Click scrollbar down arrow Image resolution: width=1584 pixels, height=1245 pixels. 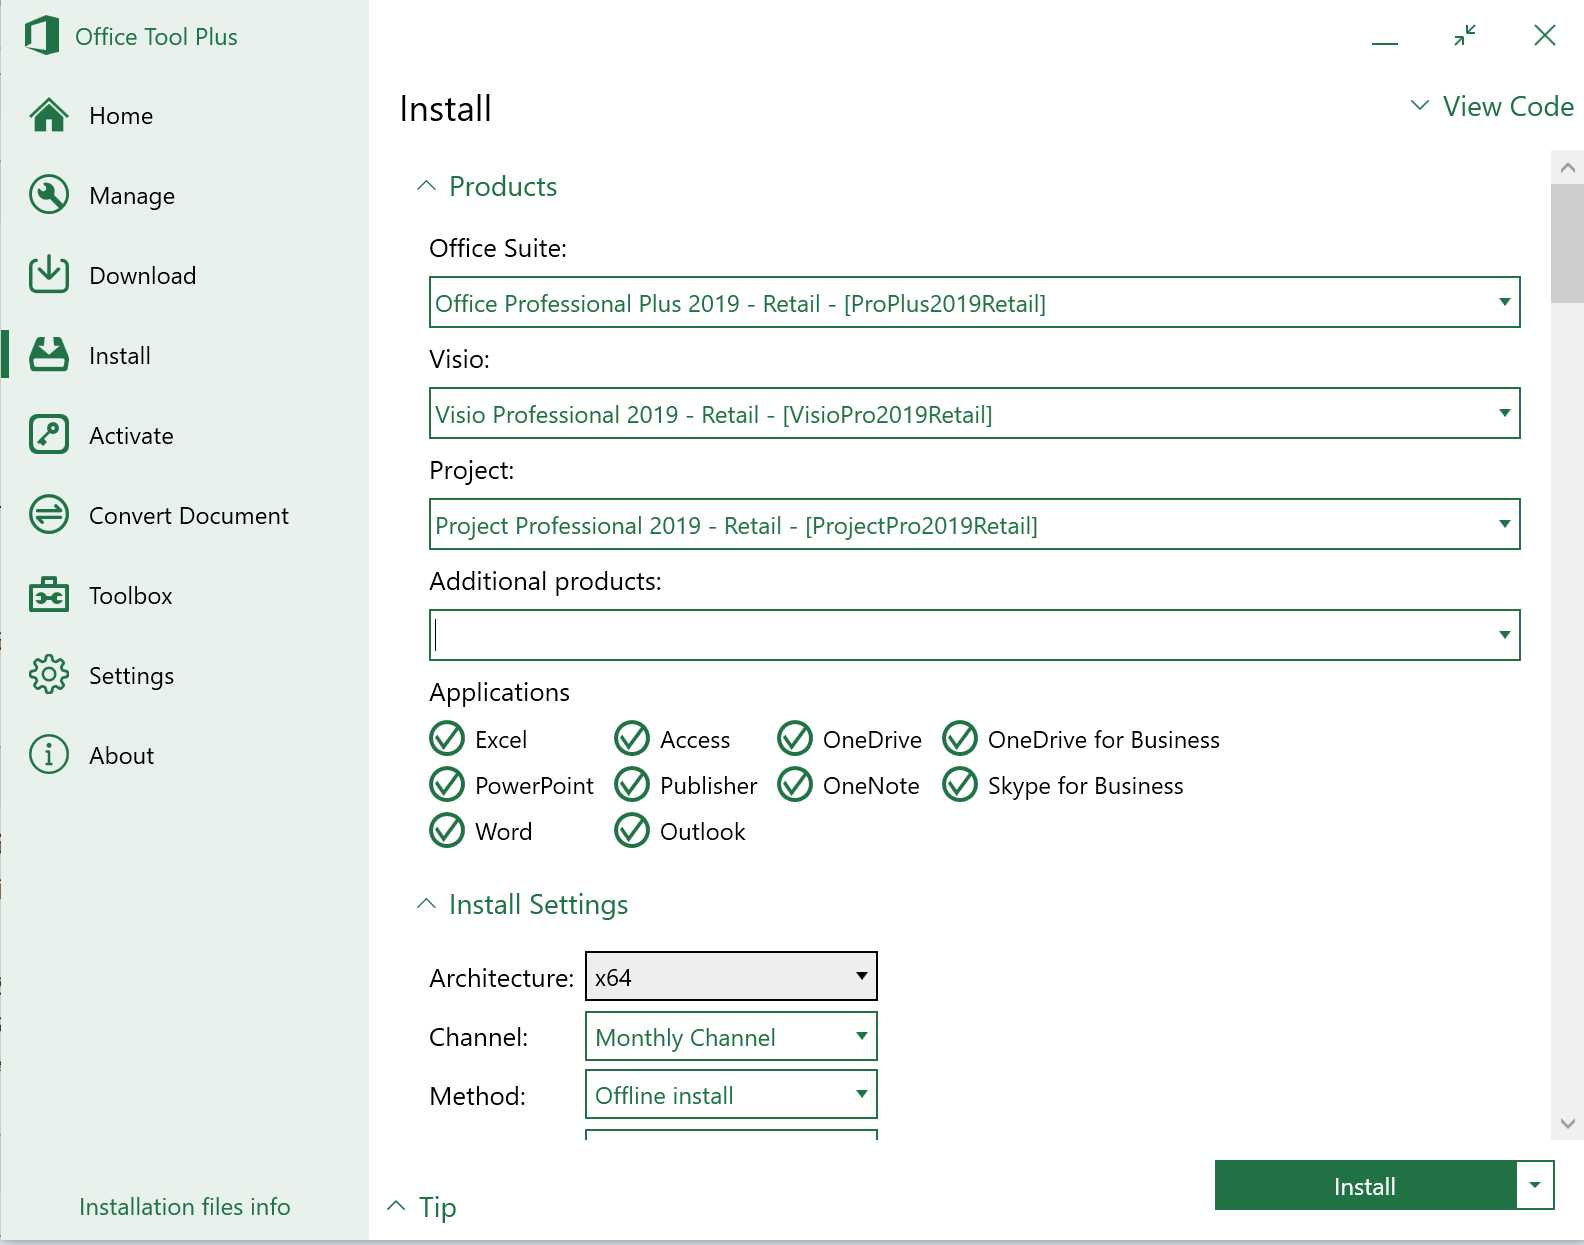point(1567,1123)
